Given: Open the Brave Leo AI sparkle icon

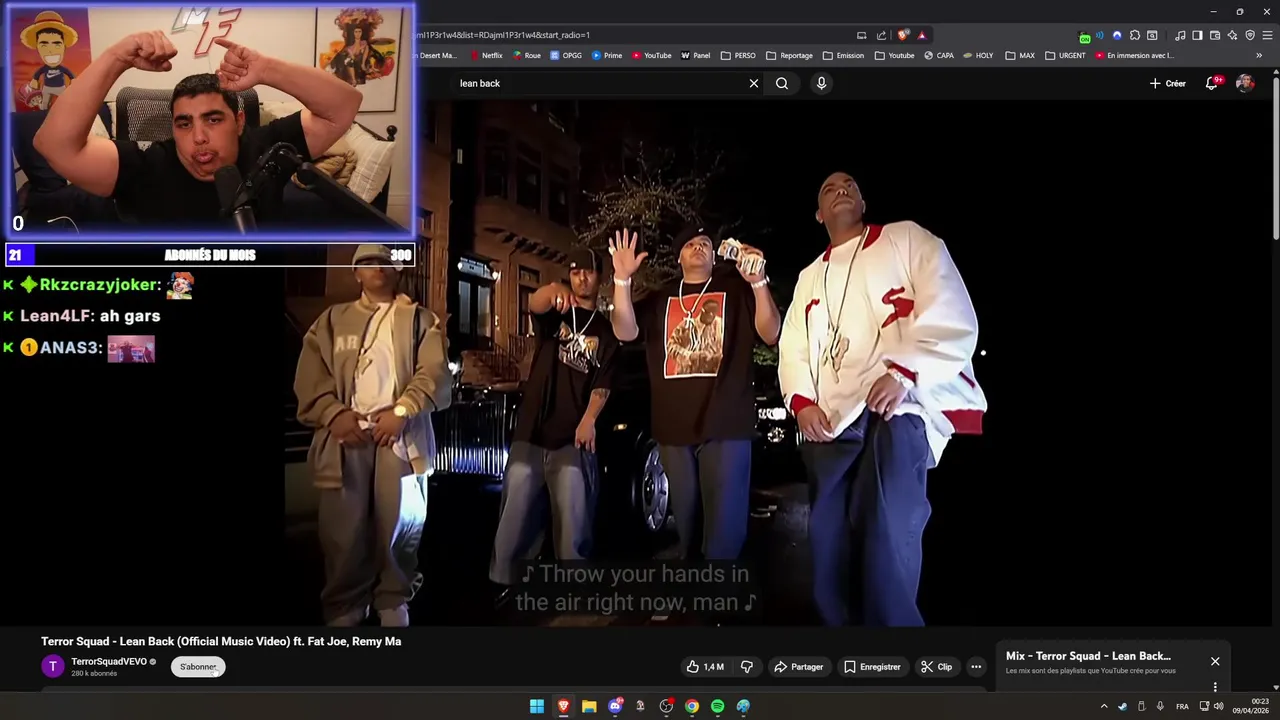Looking at the screenshot, I should click(x=1232, y=35).
